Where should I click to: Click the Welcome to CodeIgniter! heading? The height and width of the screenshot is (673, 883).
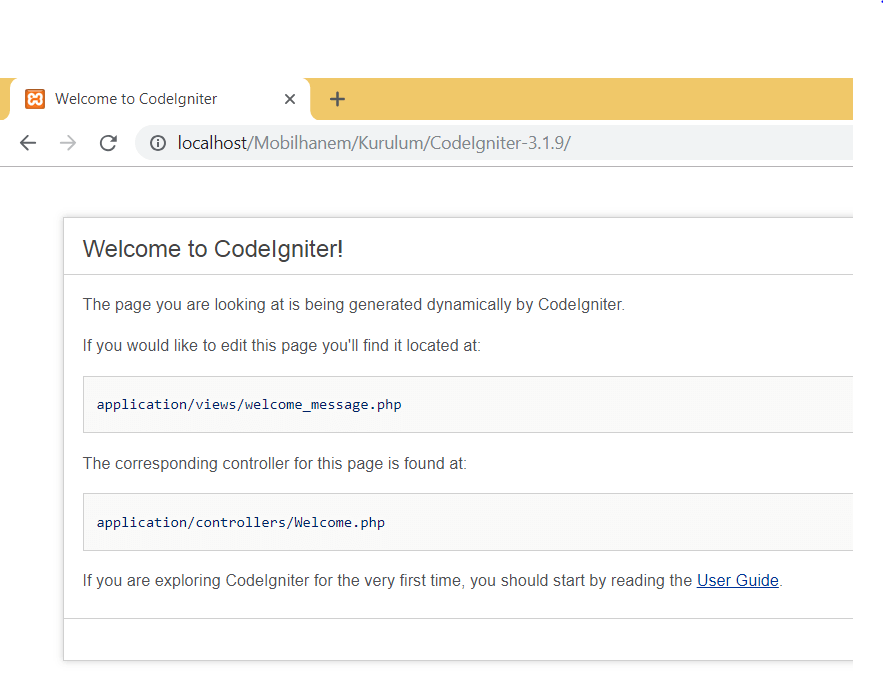[x=213, y=249]
